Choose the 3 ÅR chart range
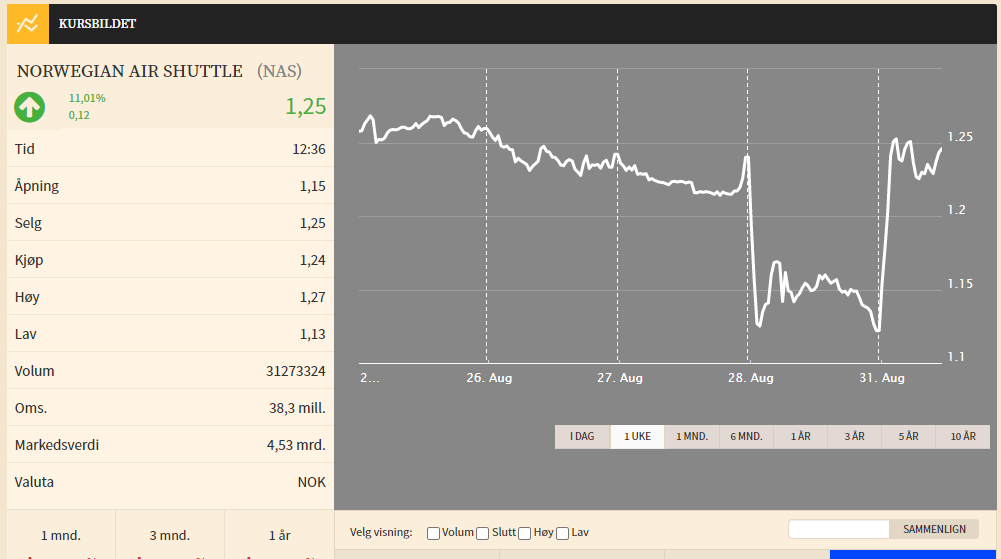This screenshot has height=559, width=1001. coord(854,436)
